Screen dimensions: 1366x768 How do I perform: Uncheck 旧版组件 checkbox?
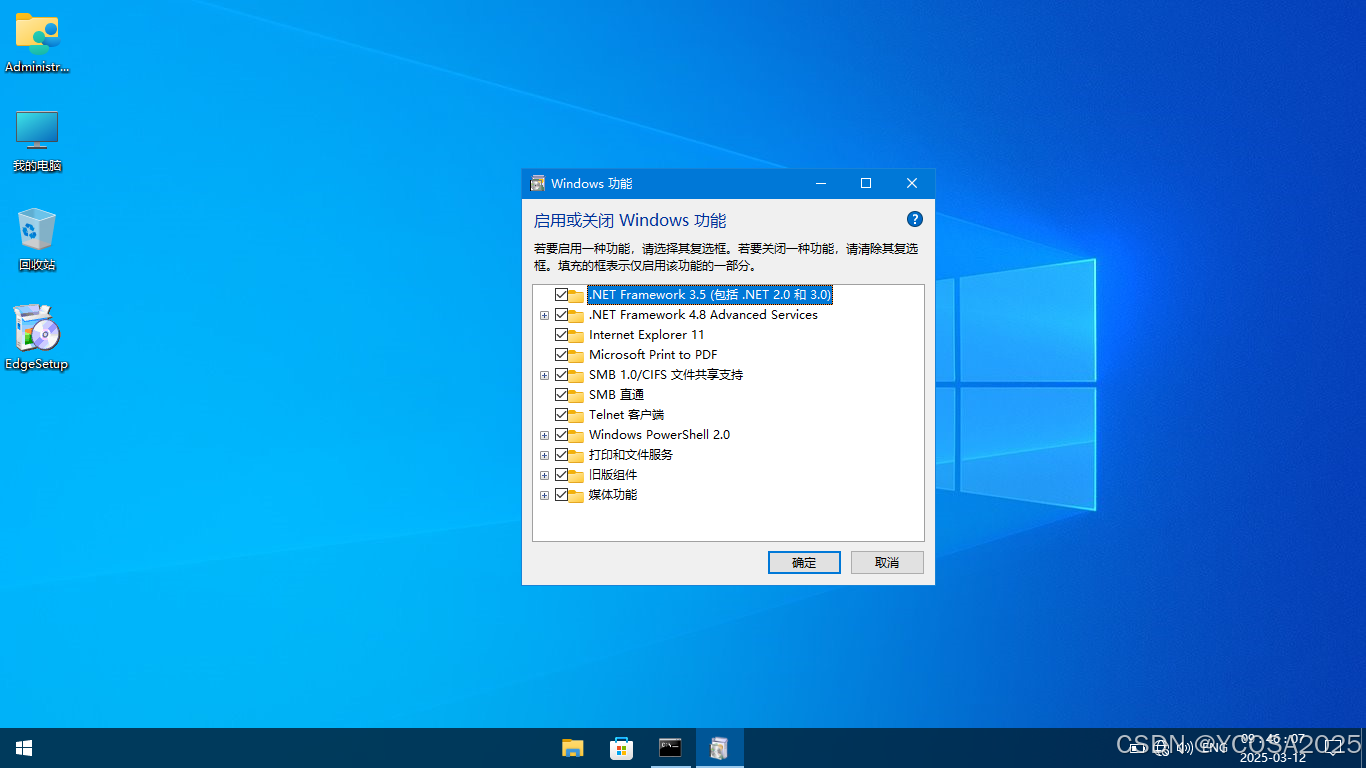coord(561,475)
